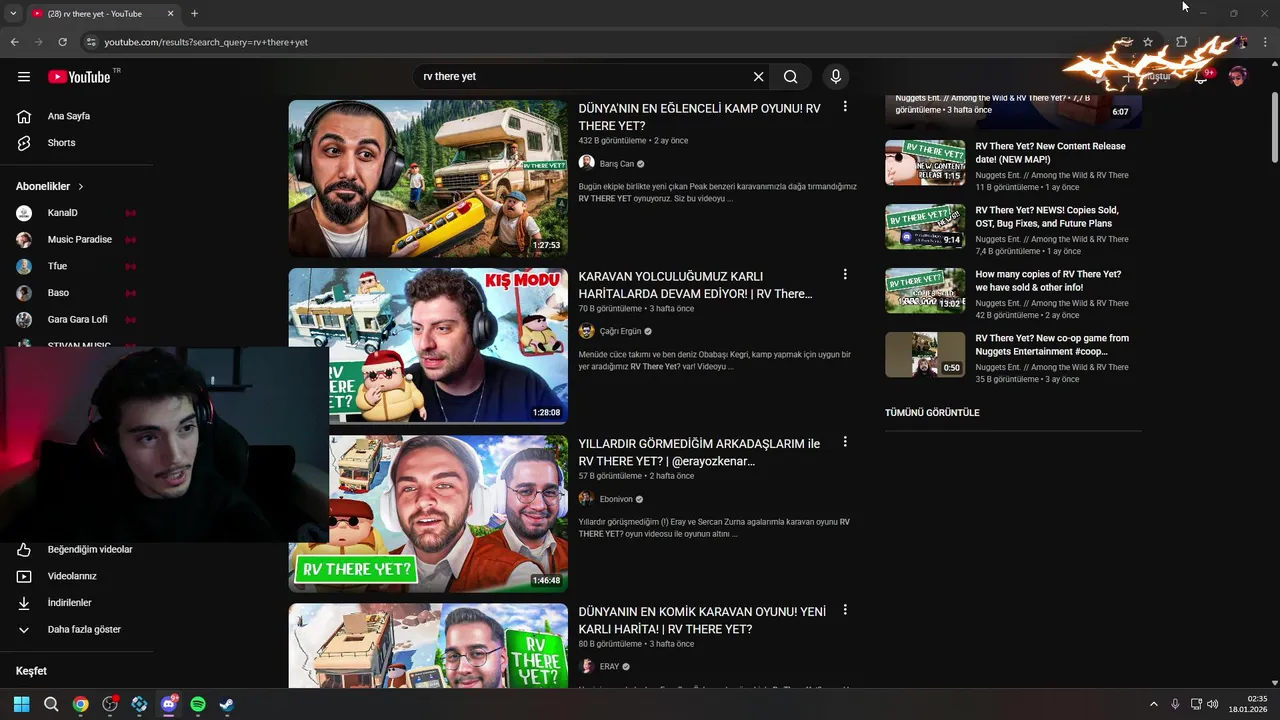Open options for 'KARAVAN YOLCULUĞUMUZ KARLI' video
Image resolution: width=1280 pixels, height=720 pixels.
[x=845, y=274]
